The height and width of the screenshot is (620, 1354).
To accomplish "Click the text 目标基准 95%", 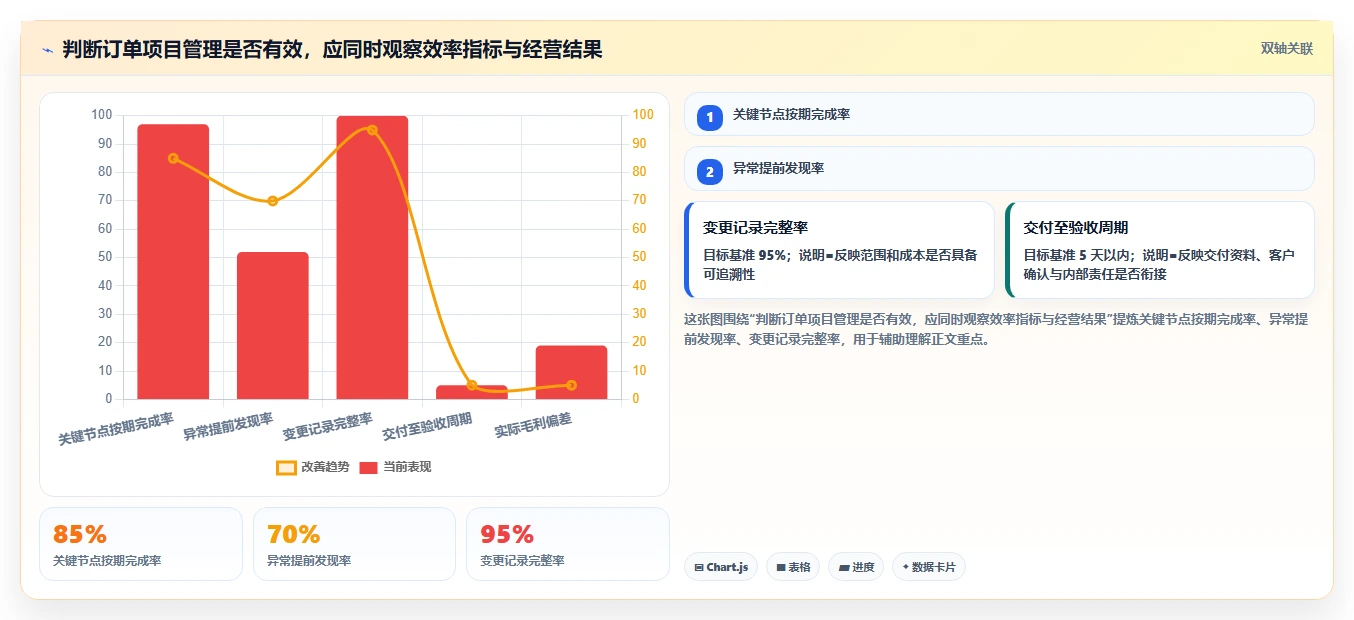I will click(x=744, y=256).
